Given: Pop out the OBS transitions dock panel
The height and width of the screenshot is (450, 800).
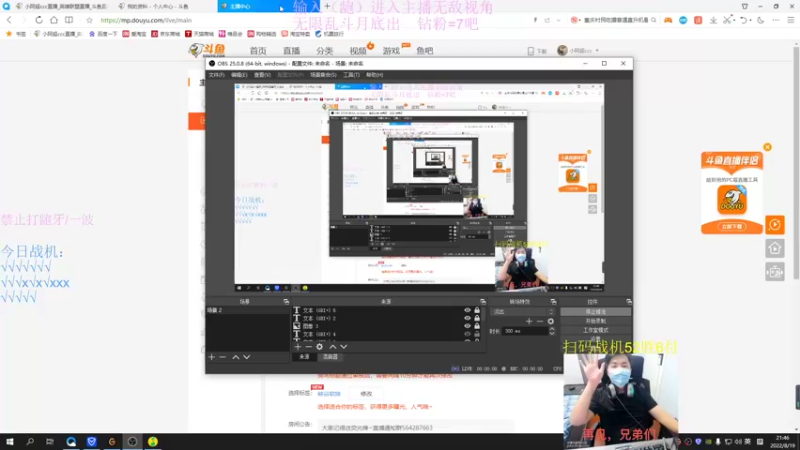Looking at the screenshot, I should point(553,302).
